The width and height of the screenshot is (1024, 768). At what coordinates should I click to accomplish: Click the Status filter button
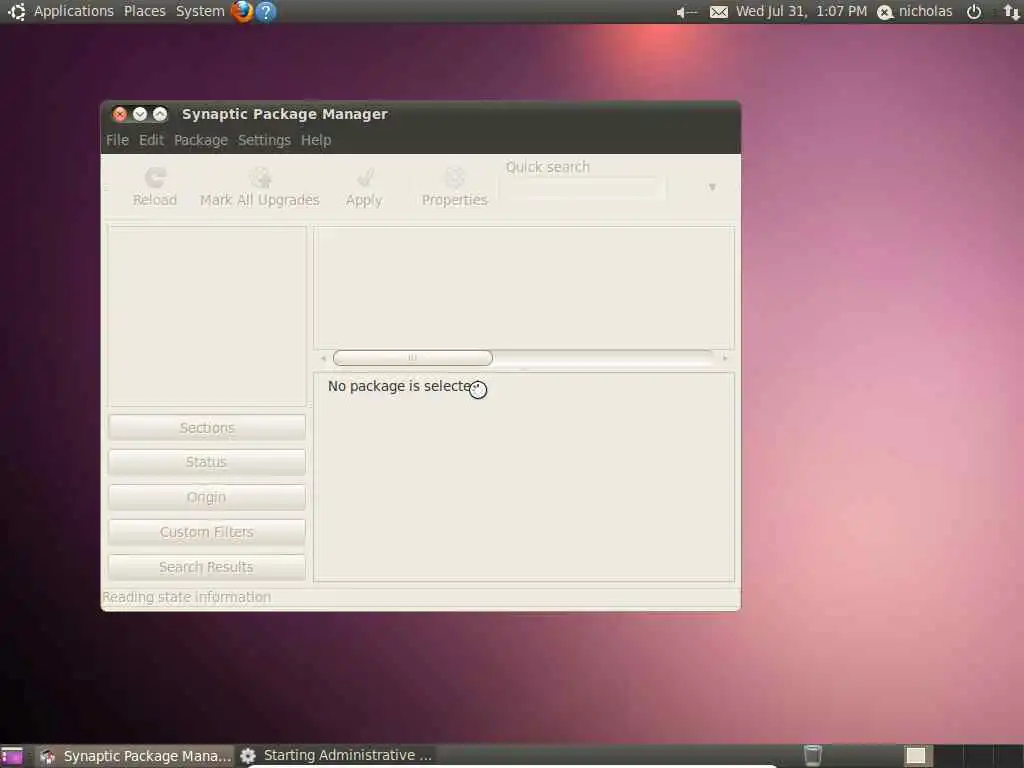pos(207,462)
